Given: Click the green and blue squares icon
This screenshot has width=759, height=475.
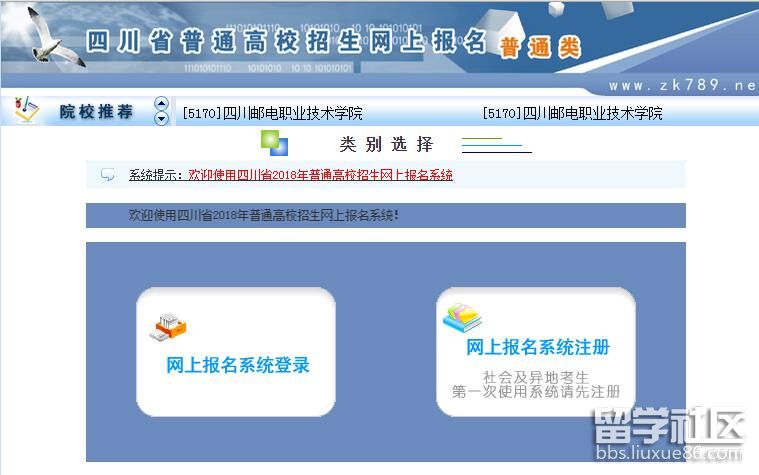Looking at the screenshot, I should tap(274, 143).
